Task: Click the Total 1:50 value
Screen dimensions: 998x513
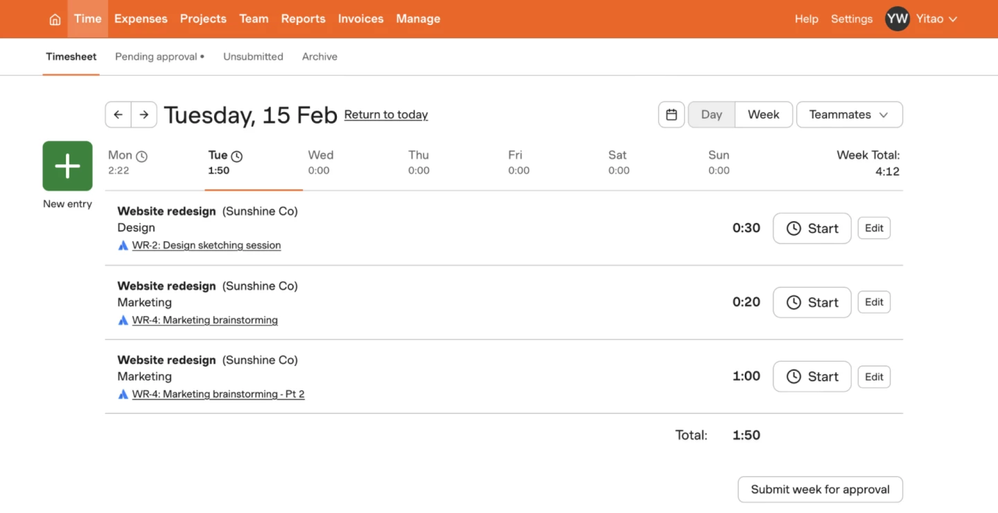Action: click(747, 435)
